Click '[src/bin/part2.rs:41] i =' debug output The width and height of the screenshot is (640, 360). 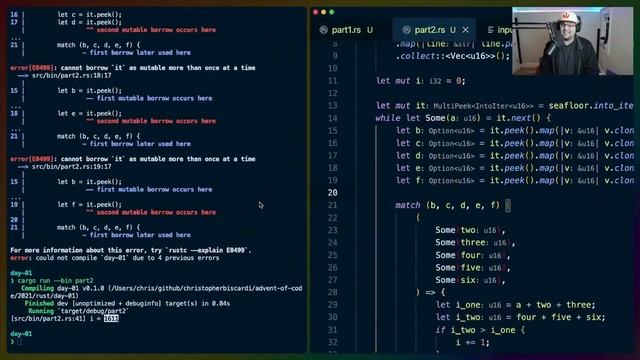pos(56,318)
